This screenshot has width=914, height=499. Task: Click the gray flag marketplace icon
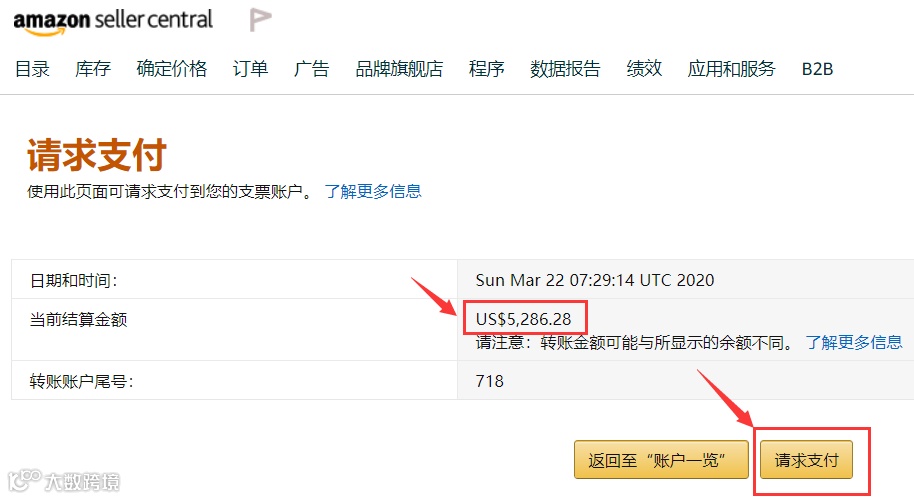coord(260,20)
